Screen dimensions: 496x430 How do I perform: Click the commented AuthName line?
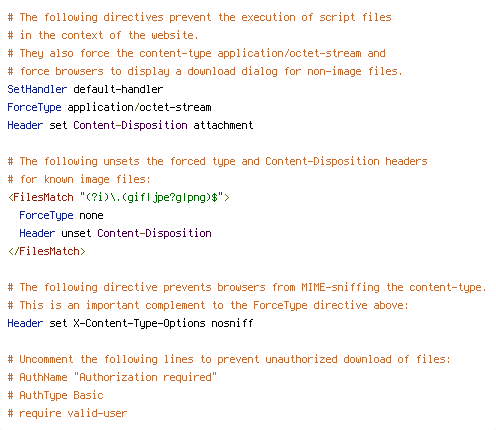(x=112, y=377)
